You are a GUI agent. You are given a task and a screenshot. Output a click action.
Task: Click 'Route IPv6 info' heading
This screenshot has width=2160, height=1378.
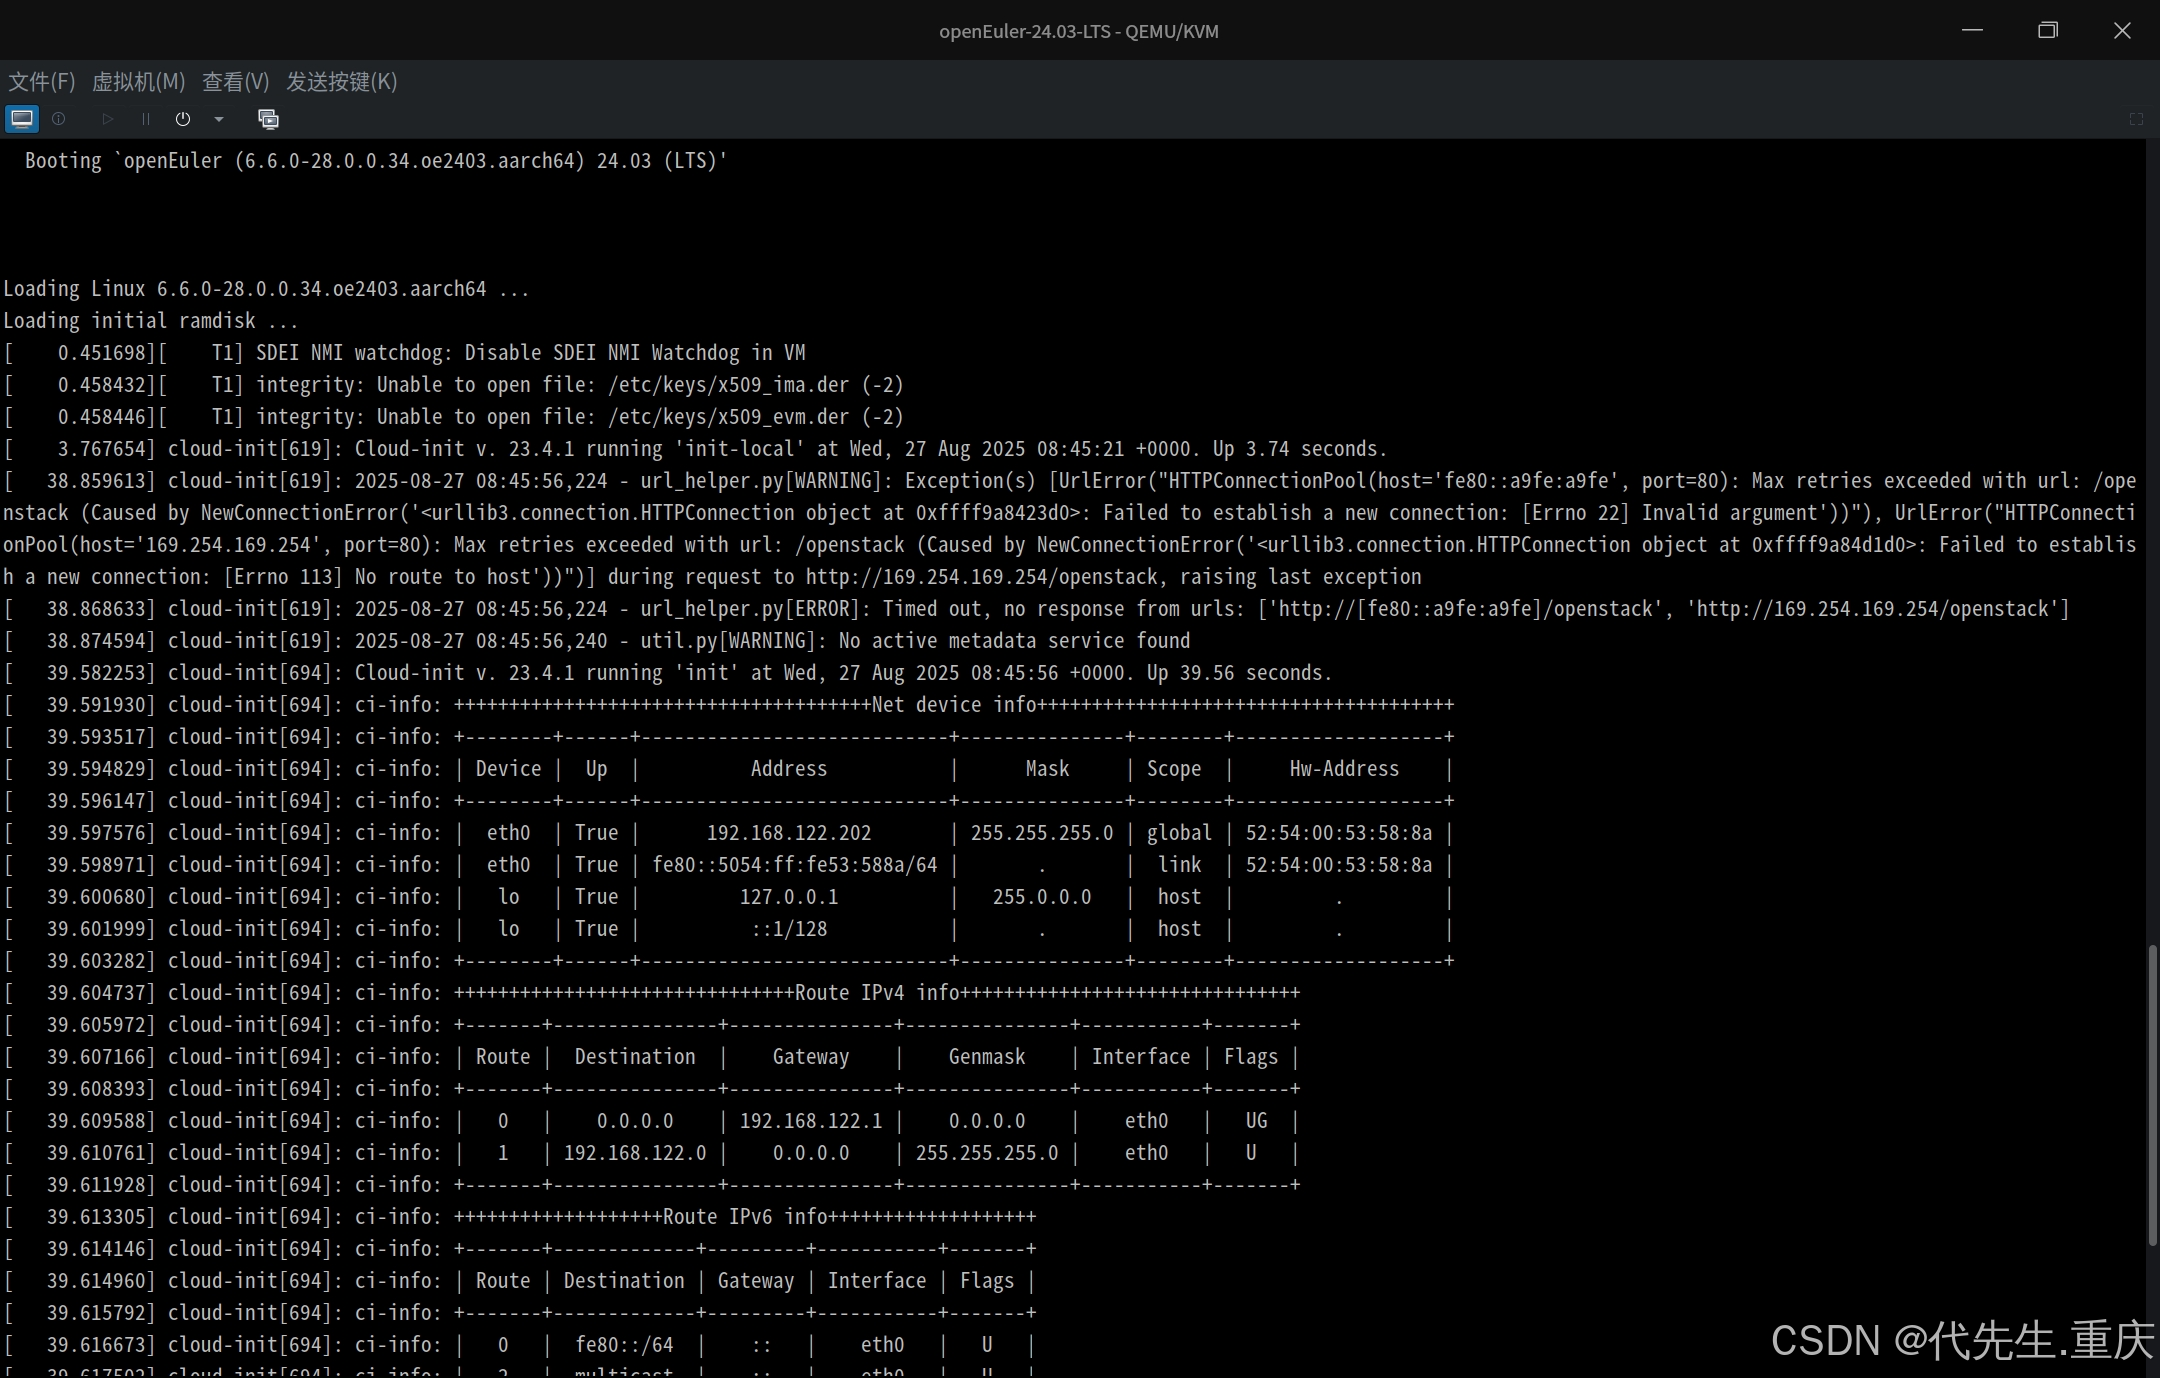coord(745,1217)
